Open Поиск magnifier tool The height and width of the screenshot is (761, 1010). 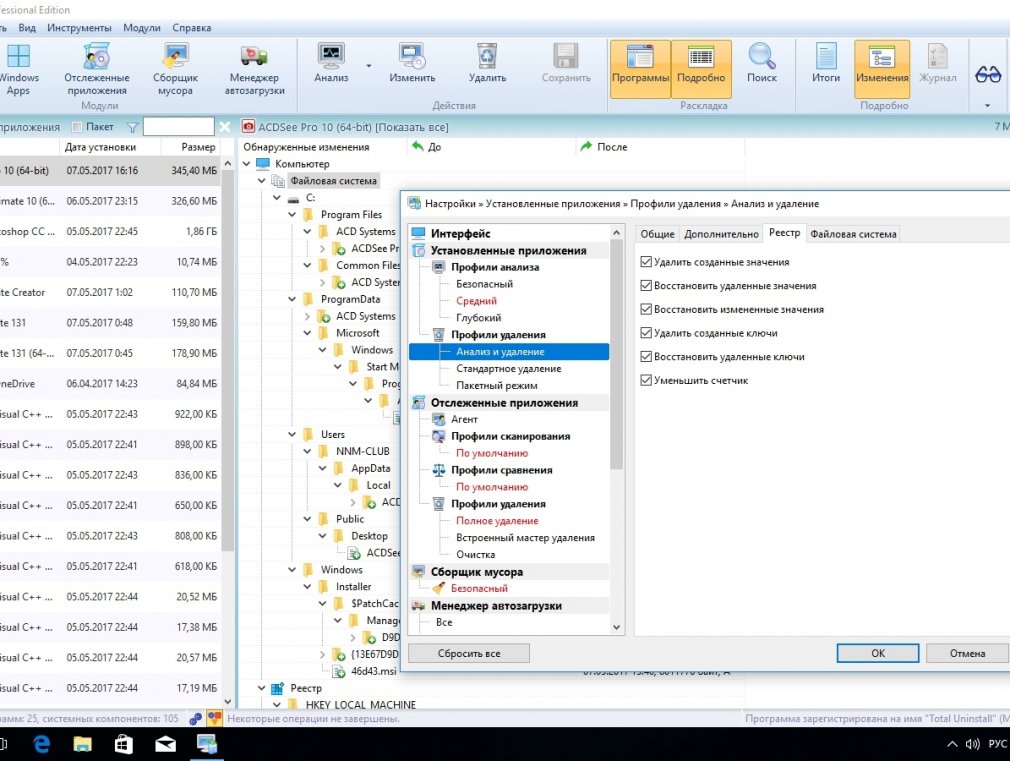pos(762,63)
